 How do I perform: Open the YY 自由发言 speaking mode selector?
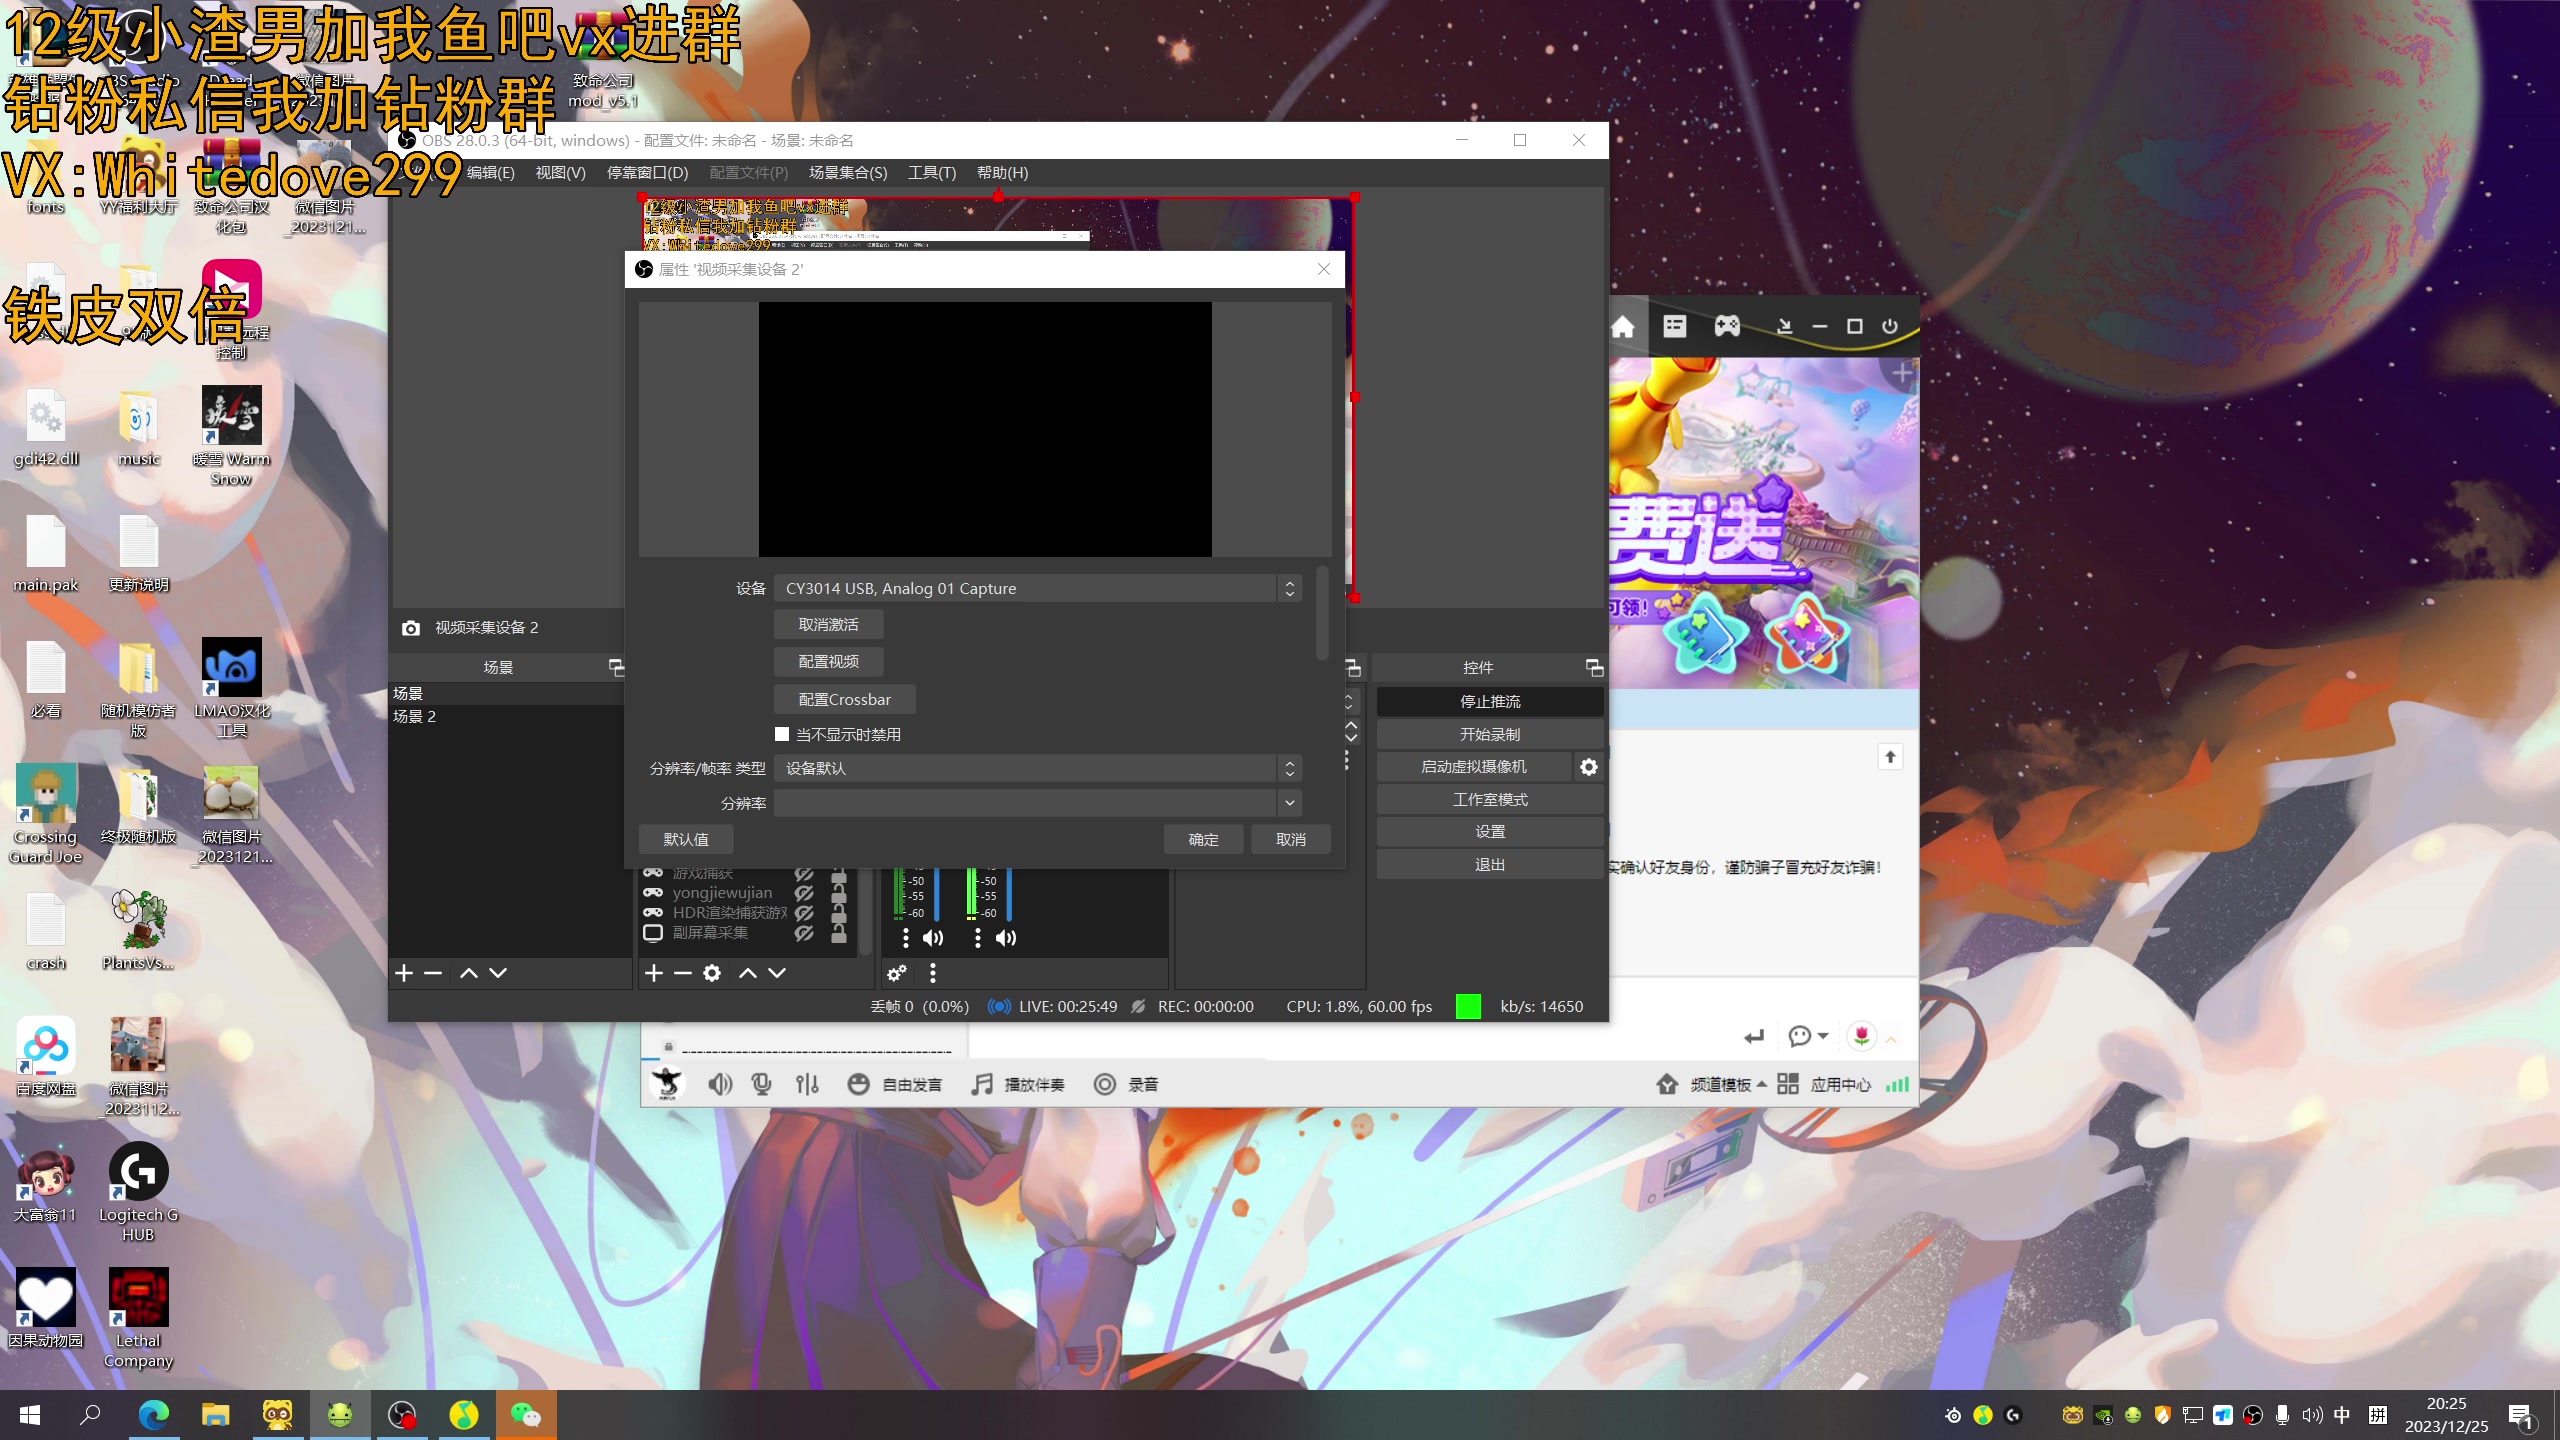pyautogui.click(x=895, y=1084)
